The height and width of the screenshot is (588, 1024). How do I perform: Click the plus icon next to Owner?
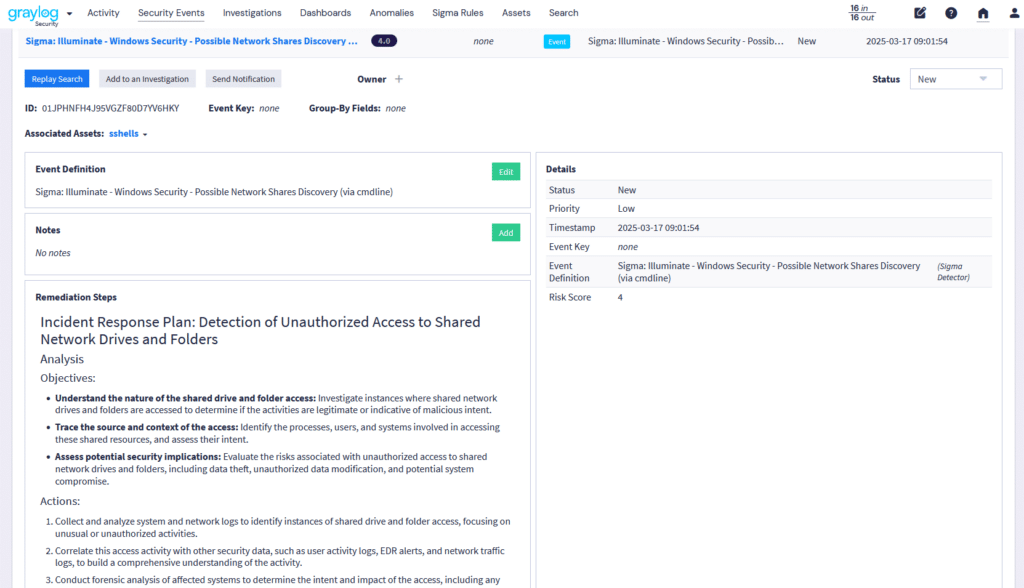tap(399, 79)
